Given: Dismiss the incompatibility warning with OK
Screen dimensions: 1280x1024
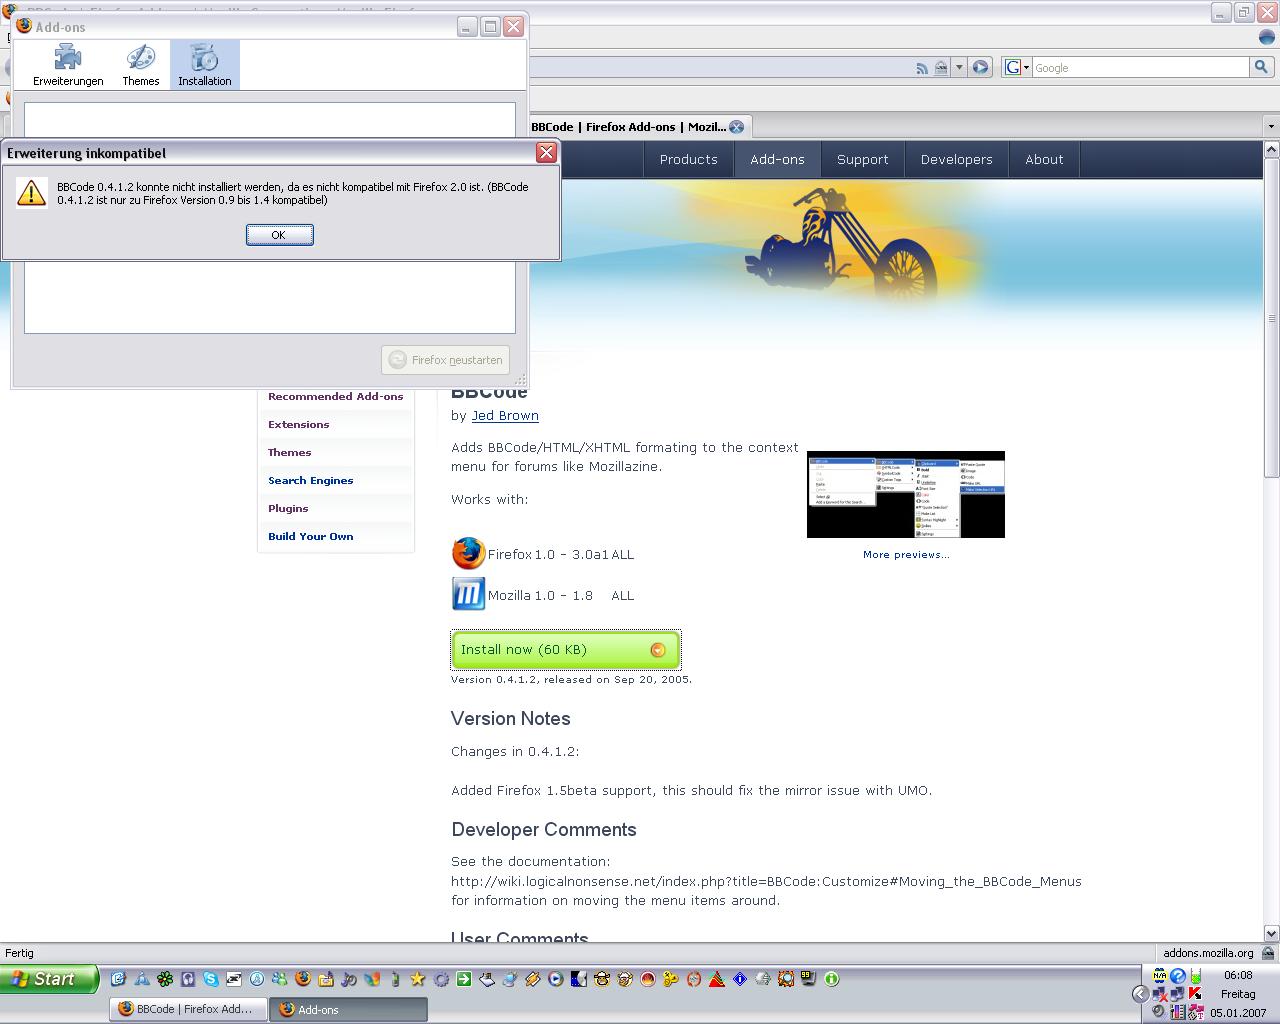Looking at the screenshot, I should point(280,235).
